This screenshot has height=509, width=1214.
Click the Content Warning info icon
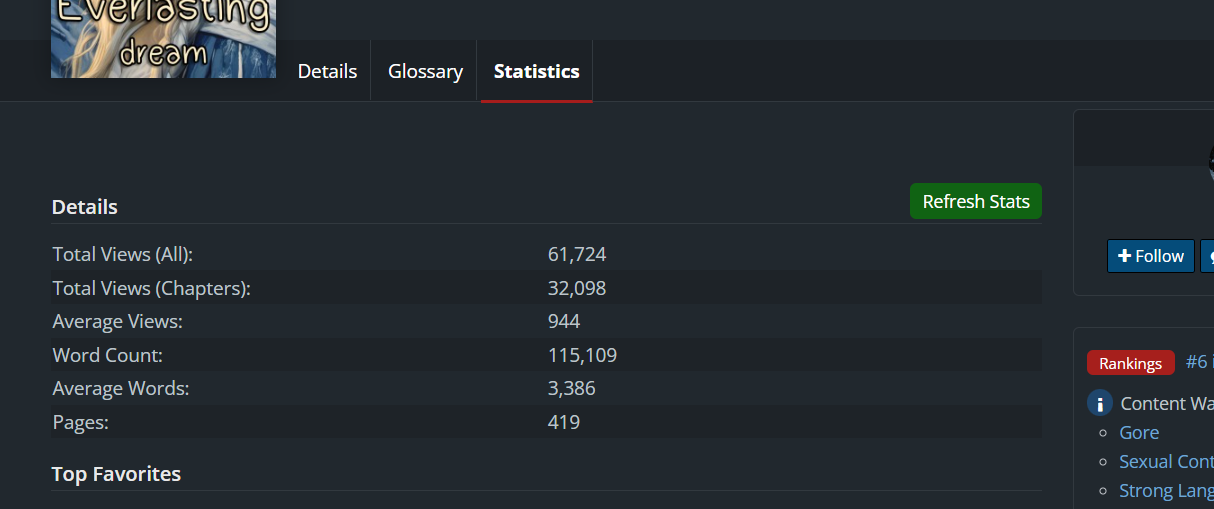1099,403
